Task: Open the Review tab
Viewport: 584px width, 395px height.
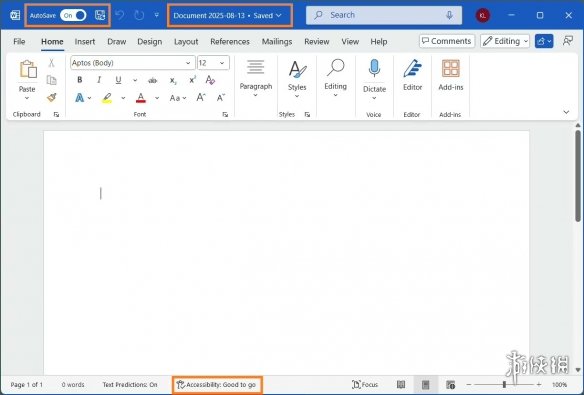Action: click(317, 42)
